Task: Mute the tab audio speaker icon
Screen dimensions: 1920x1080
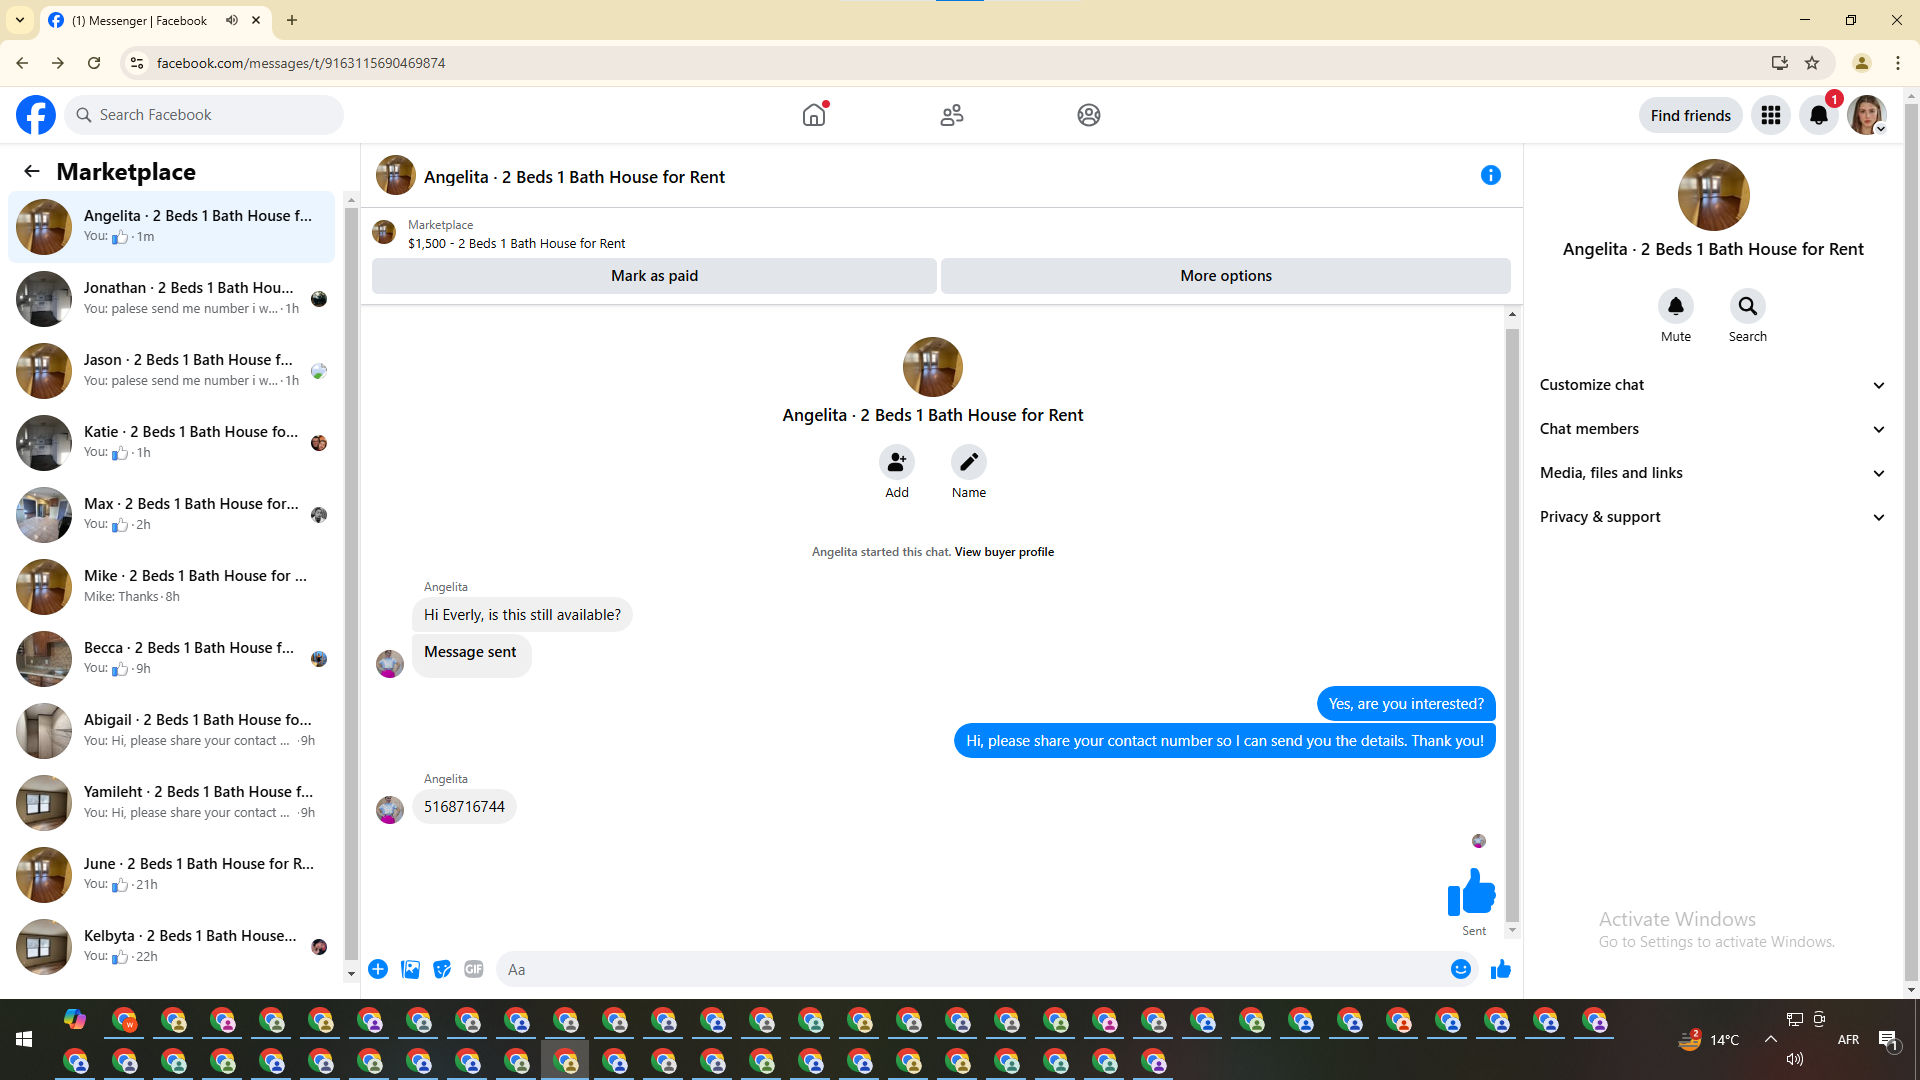Action: (x=232, y=20)
